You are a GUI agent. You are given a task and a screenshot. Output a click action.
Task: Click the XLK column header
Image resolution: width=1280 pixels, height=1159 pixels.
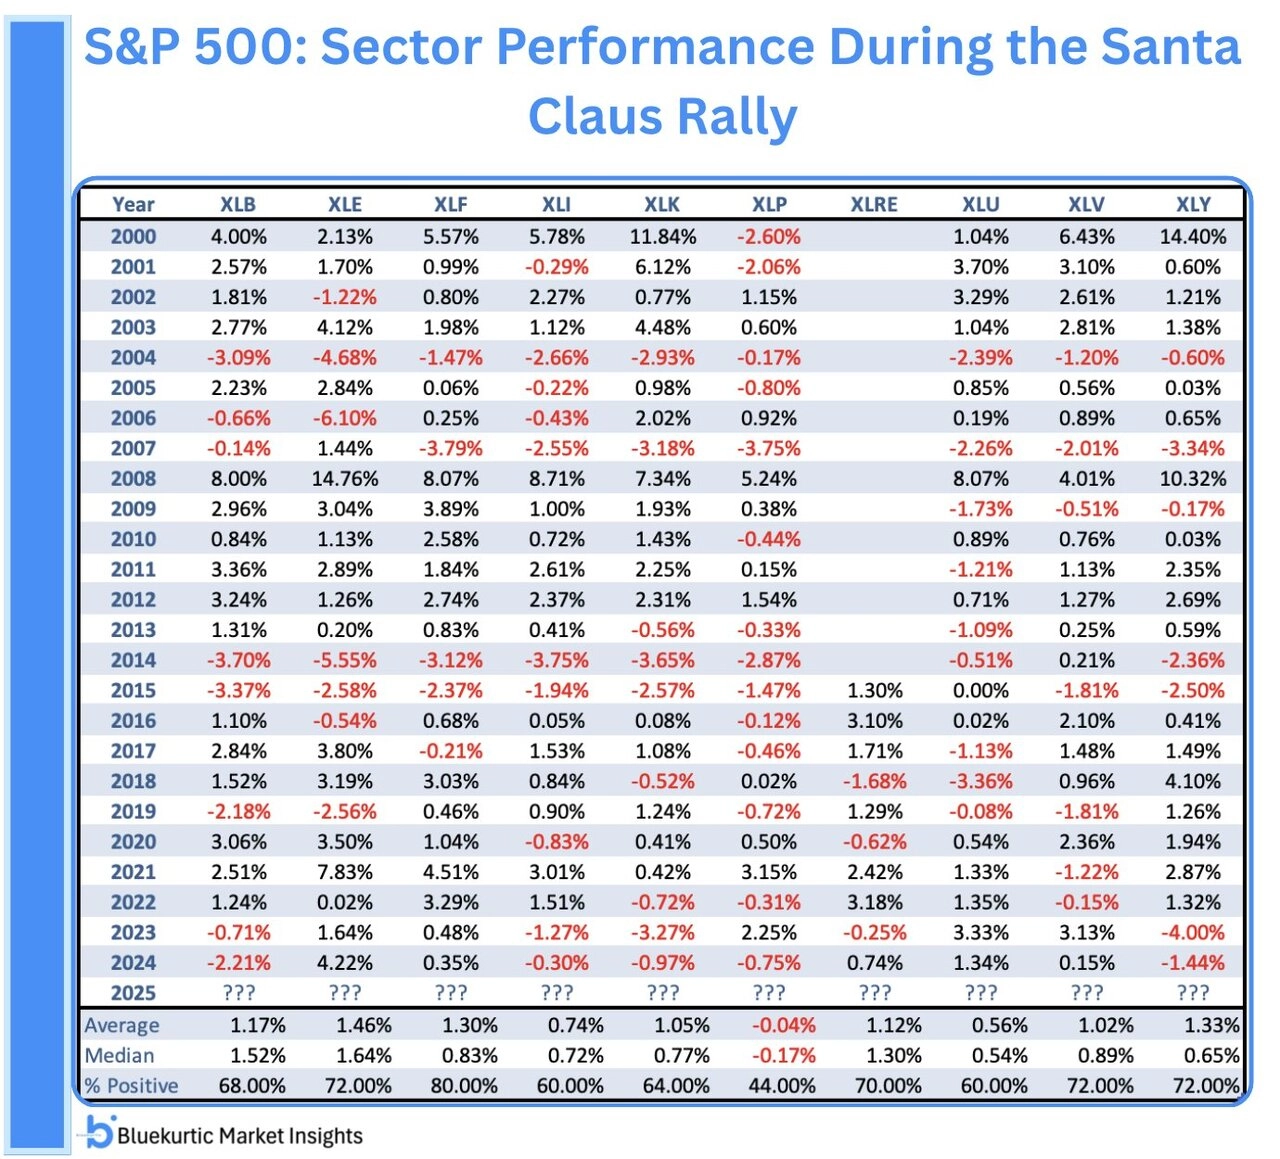point(662,204)
